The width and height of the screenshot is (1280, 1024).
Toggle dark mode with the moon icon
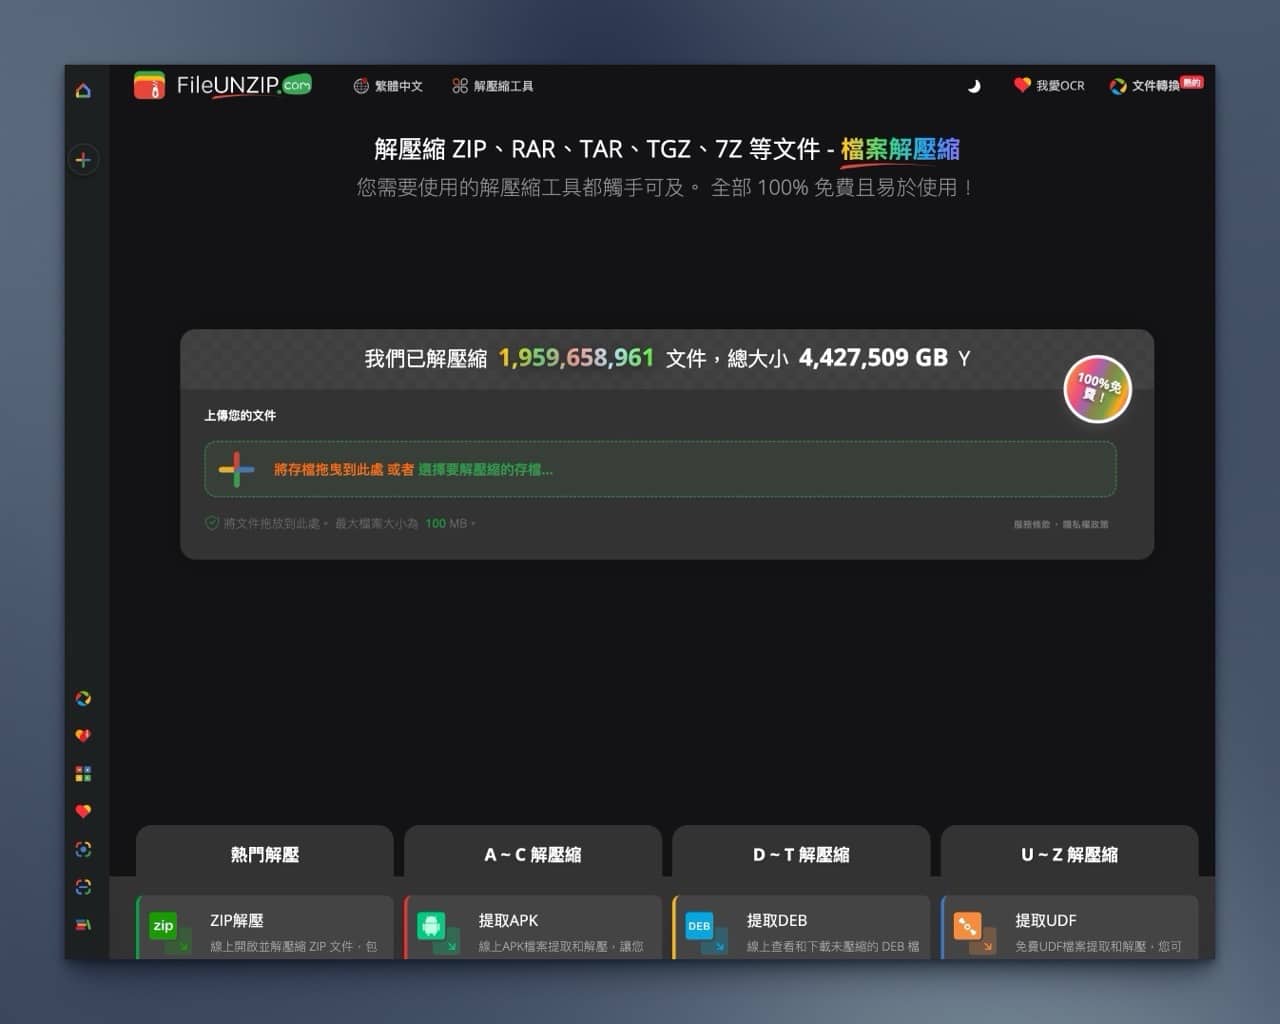coord(974,86)
